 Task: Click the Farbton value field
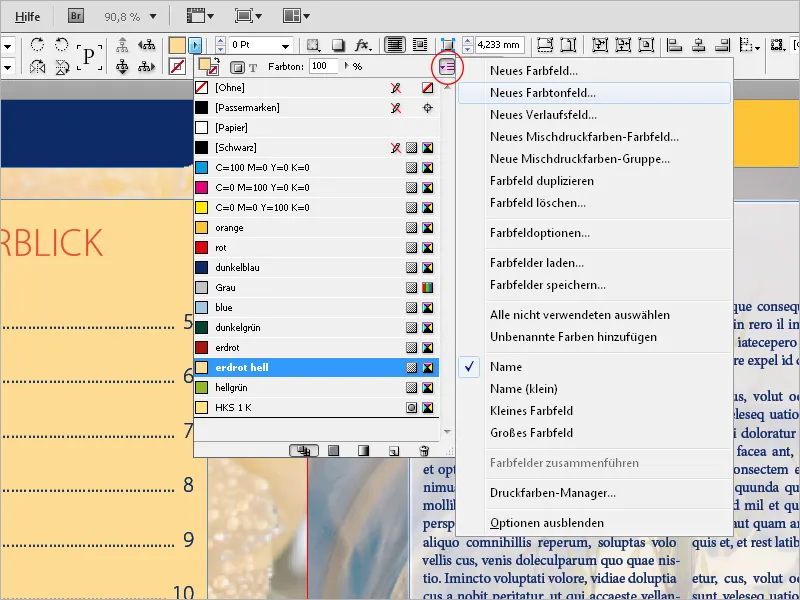pos(323,66)
